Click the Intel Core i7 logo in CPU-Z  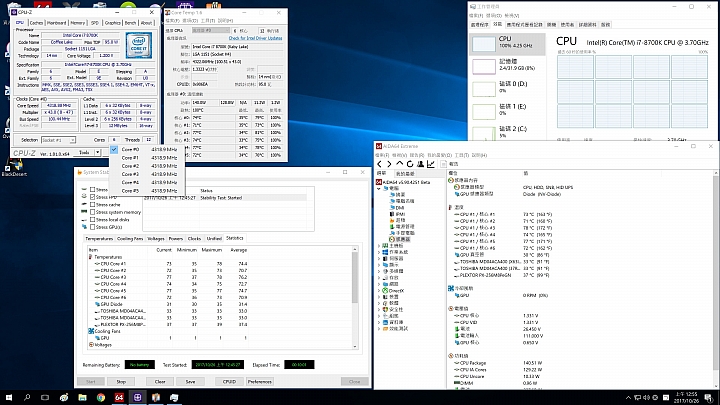point(139,45)
